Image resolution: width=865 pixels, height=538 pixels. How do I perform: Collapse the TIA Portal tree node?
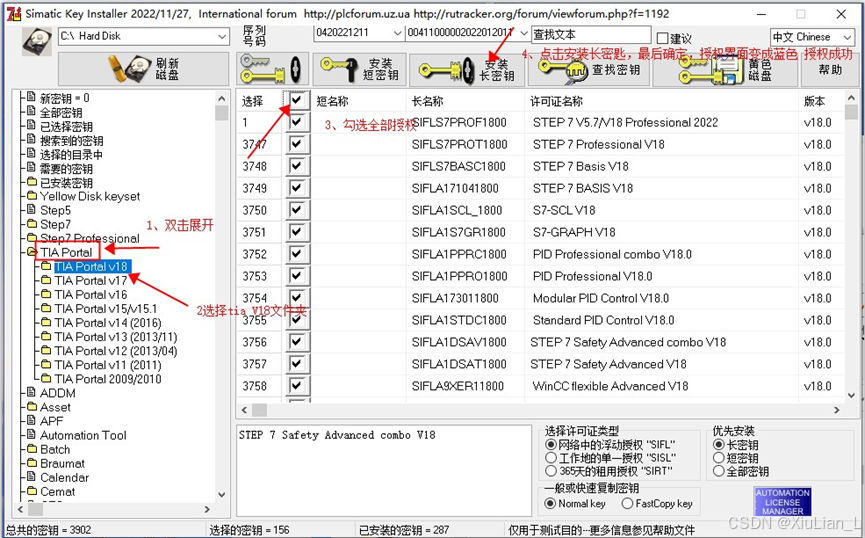click(31, 253)
